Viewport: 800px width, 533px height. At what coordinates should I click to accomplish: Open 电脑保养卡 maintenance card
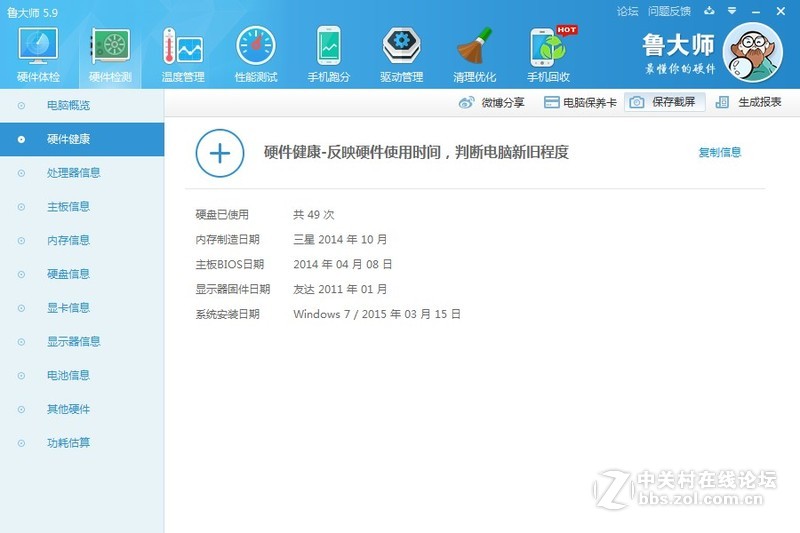(580, 103)
